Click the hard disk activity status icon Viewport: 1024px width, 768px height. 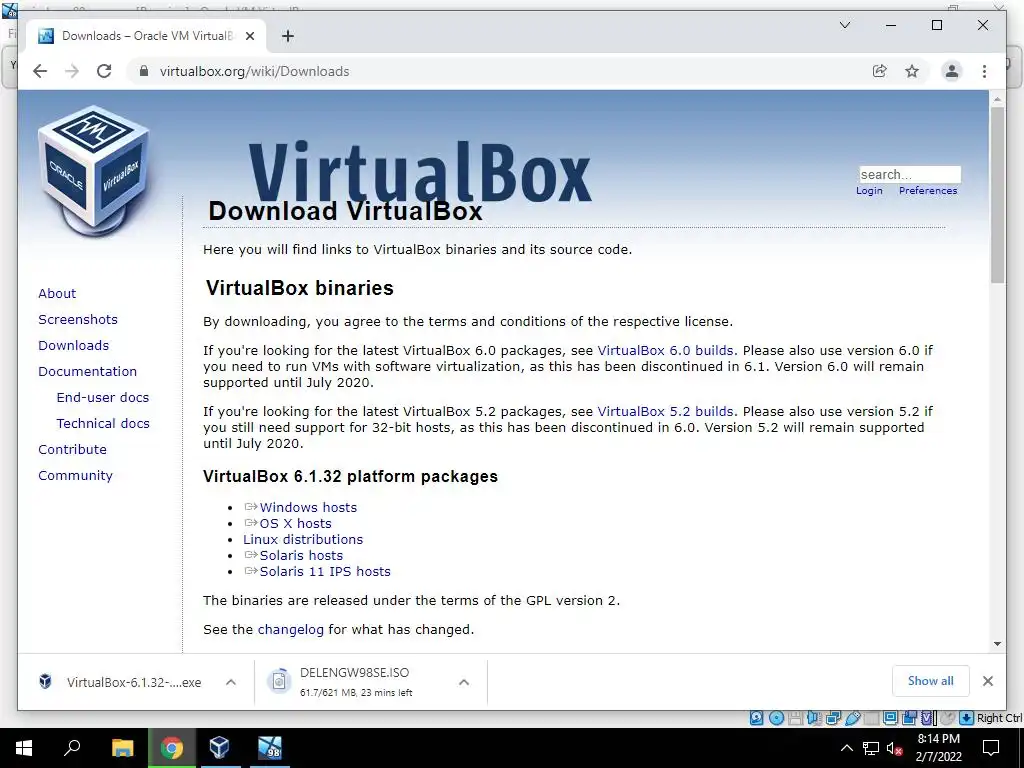pos(756,718)
